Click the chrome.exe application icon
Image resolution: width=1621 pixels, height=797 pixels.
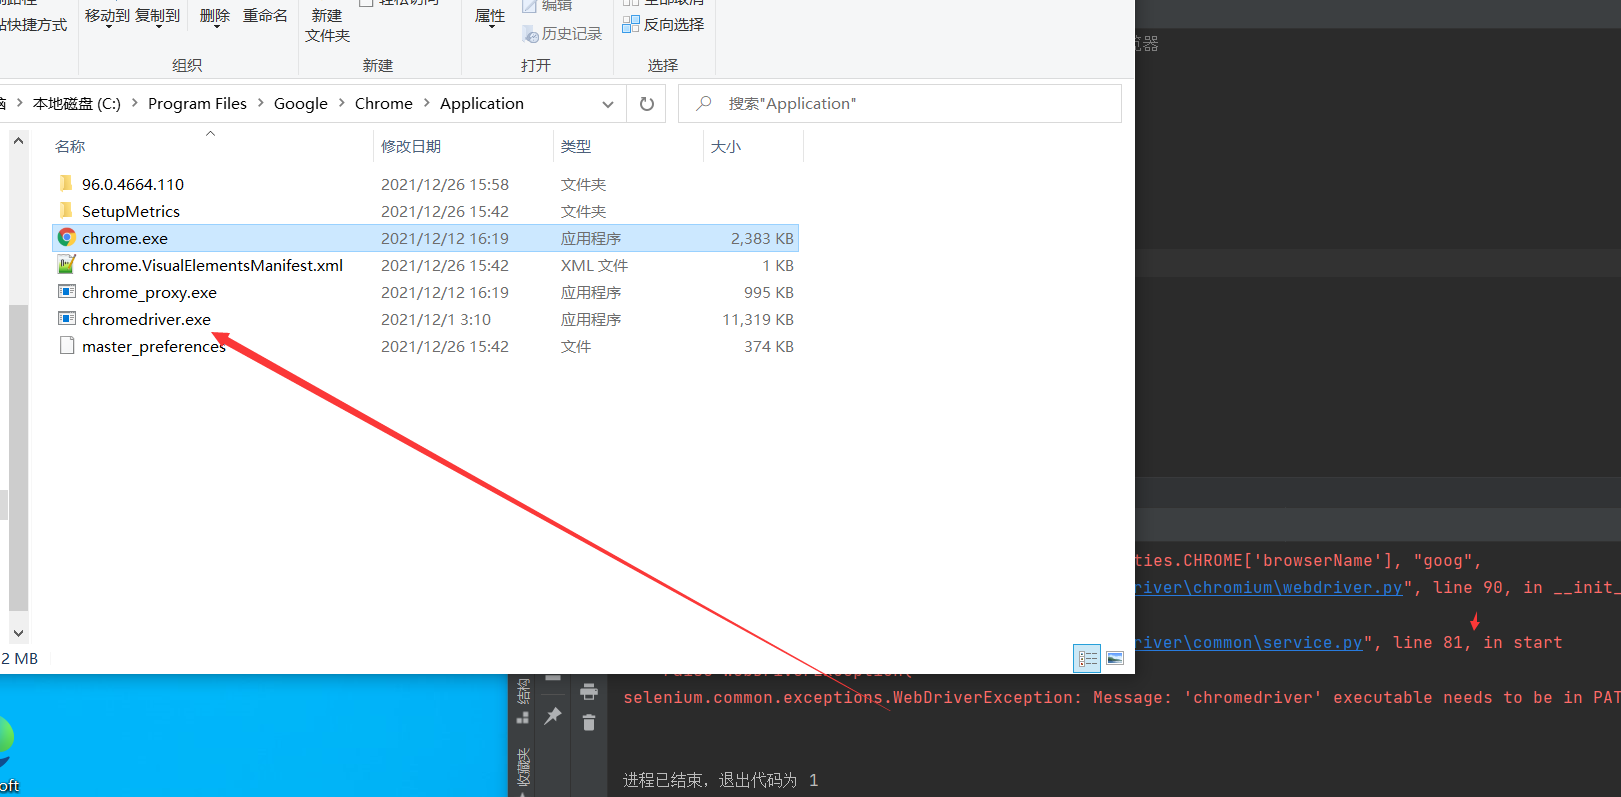(67, 238)
